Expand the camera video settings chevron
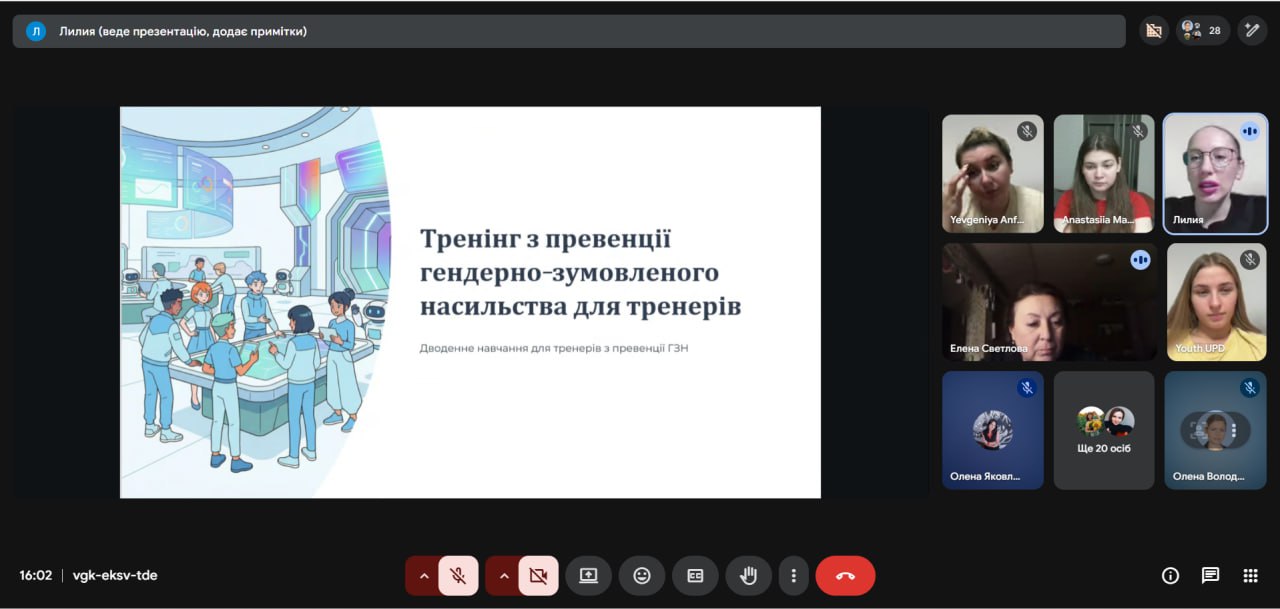Image resolution: width=1280 pixels, height=609 pixels. (503, 576)
